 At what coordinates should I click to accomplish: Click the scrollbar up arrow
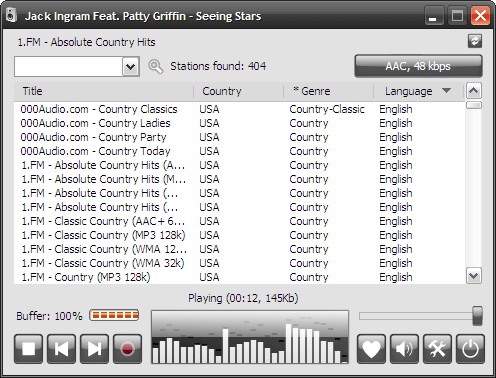pyautogui.click(x=474, y=91)
